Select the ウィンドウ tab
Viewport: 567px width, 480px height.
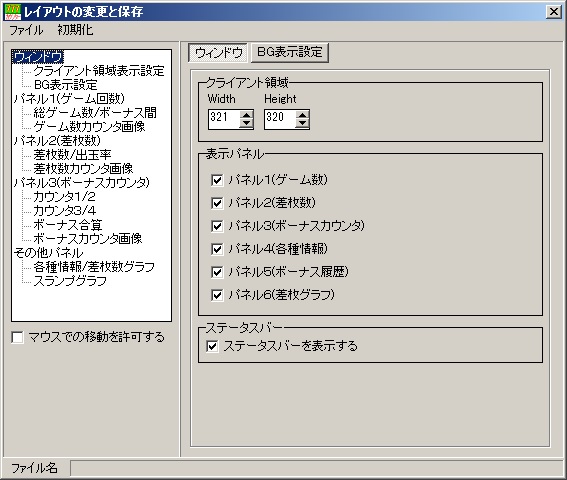click(x=218, y=53)
